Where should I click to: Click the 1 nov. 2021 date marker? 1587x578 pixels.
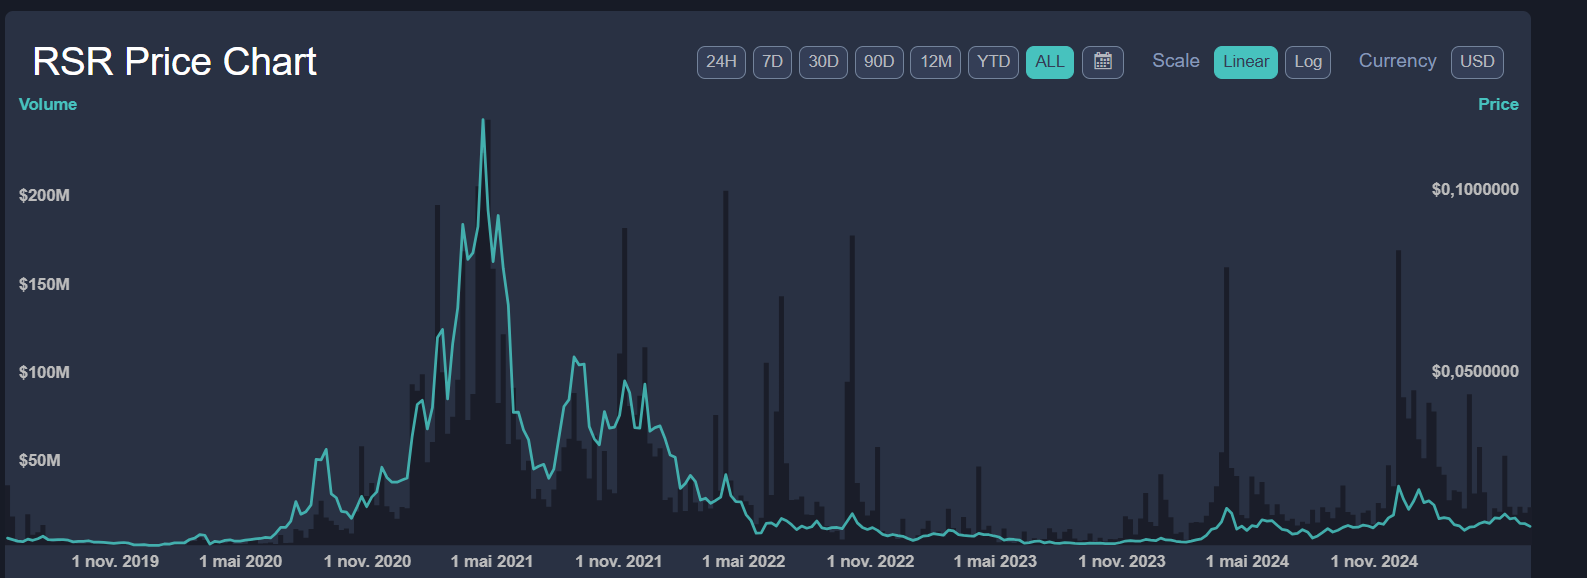619,561
